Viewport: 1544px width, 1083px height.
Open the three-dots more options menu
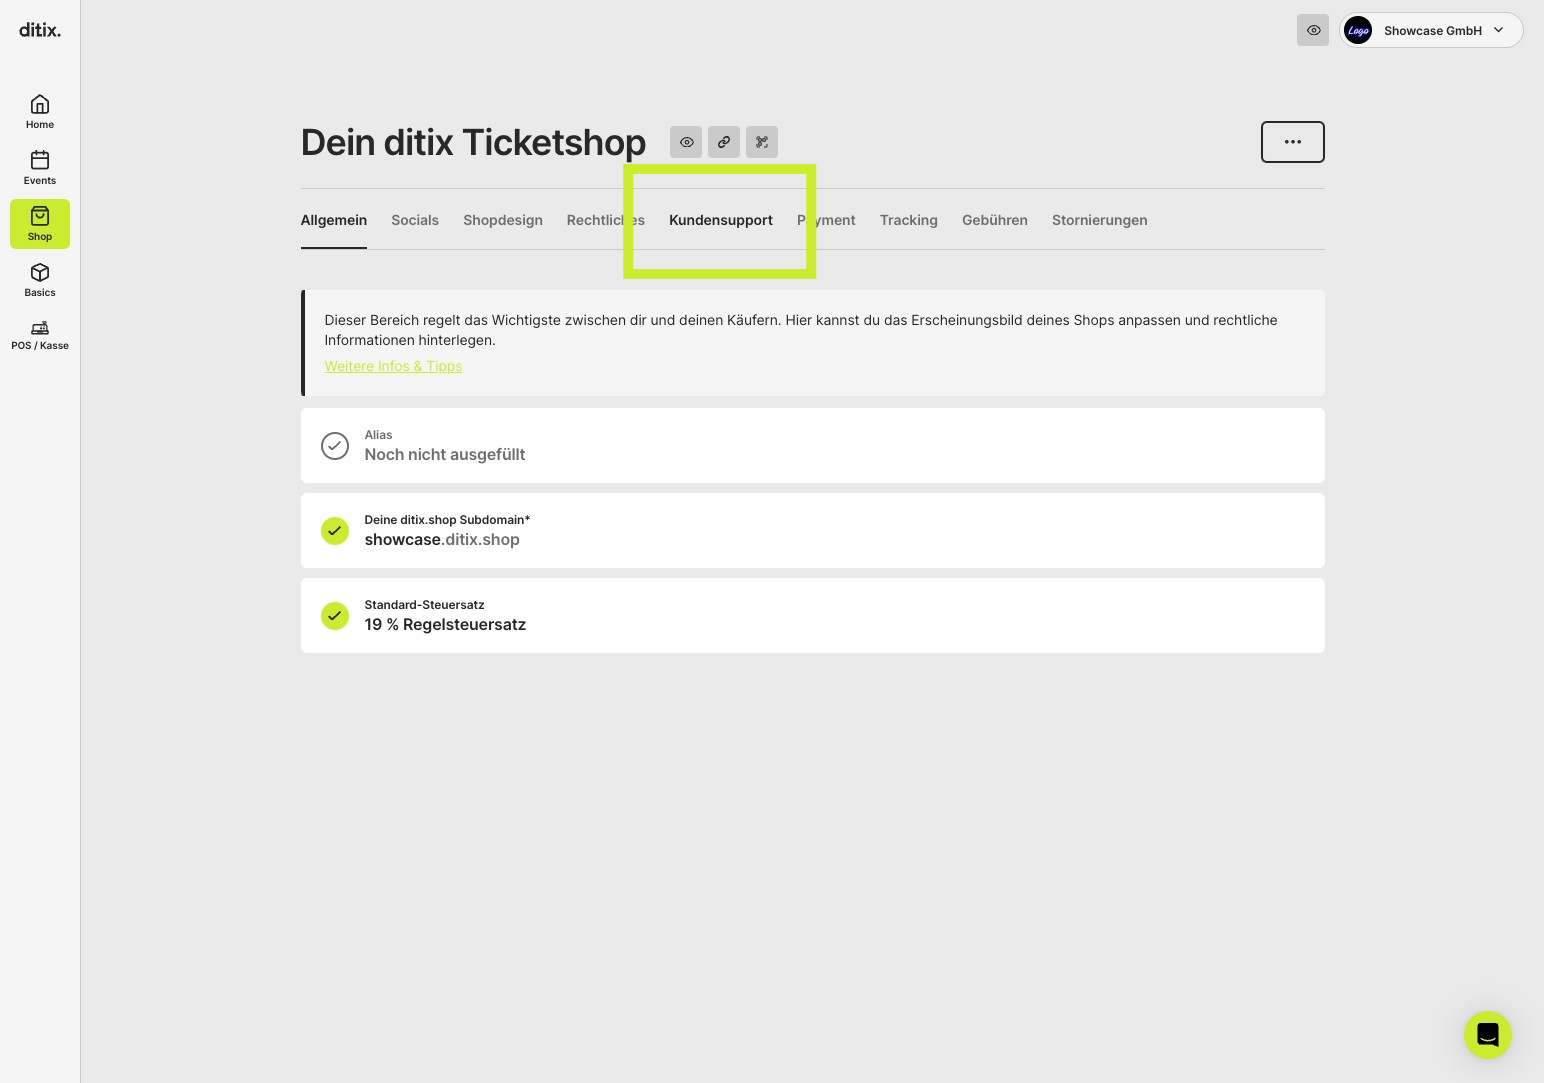point(1293,142)
